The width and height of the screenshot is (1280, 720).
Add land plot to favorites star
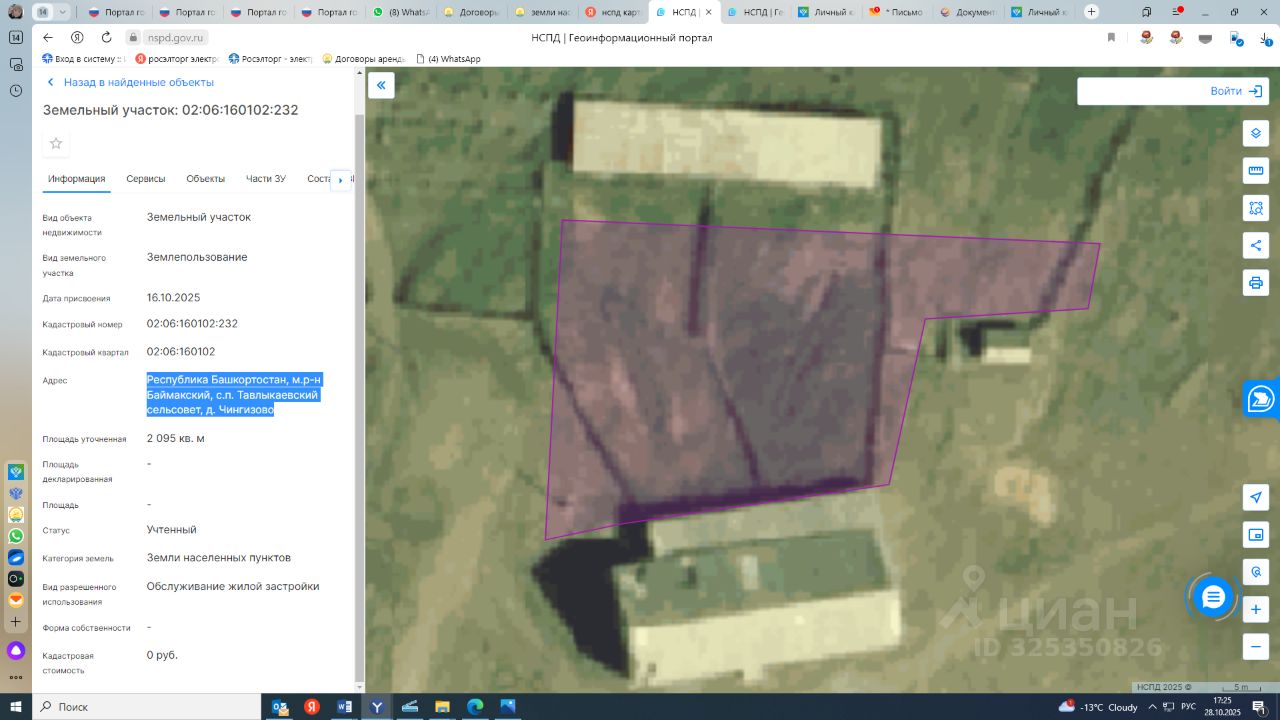click(56, 143)
